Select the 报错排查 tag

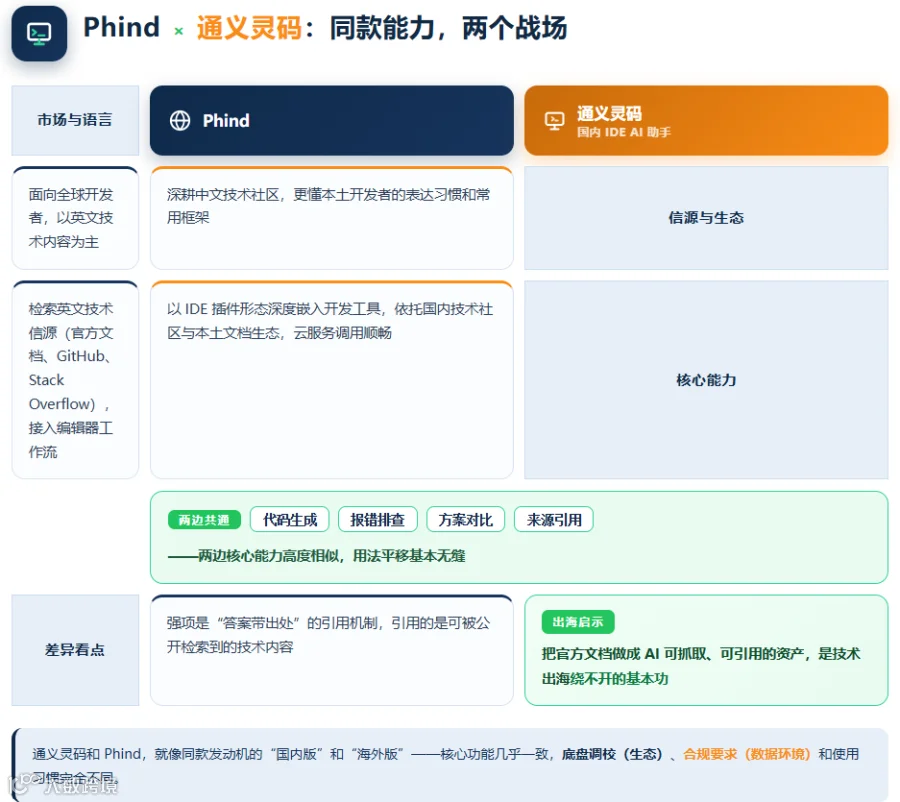click(x=378, y=520)
